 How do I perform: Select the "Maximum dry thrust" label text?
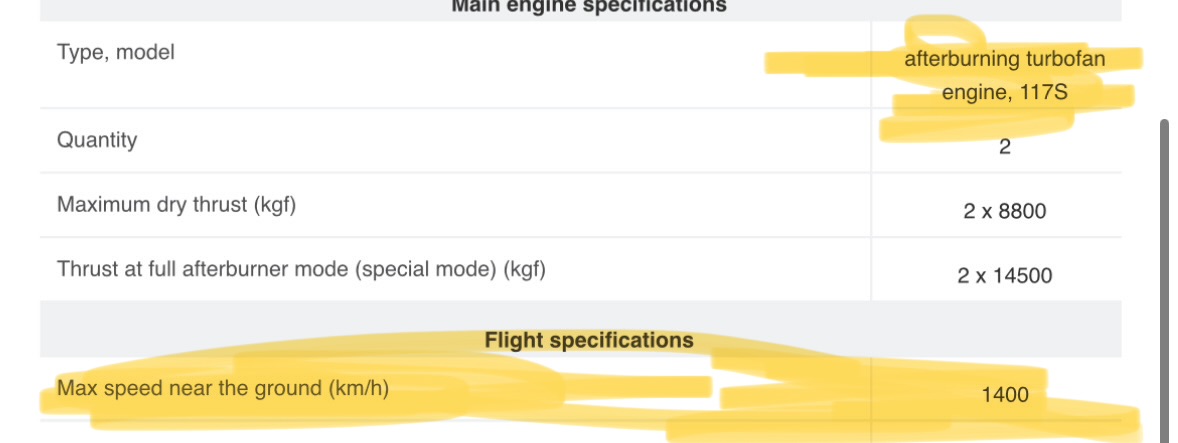tap(150, 205)
